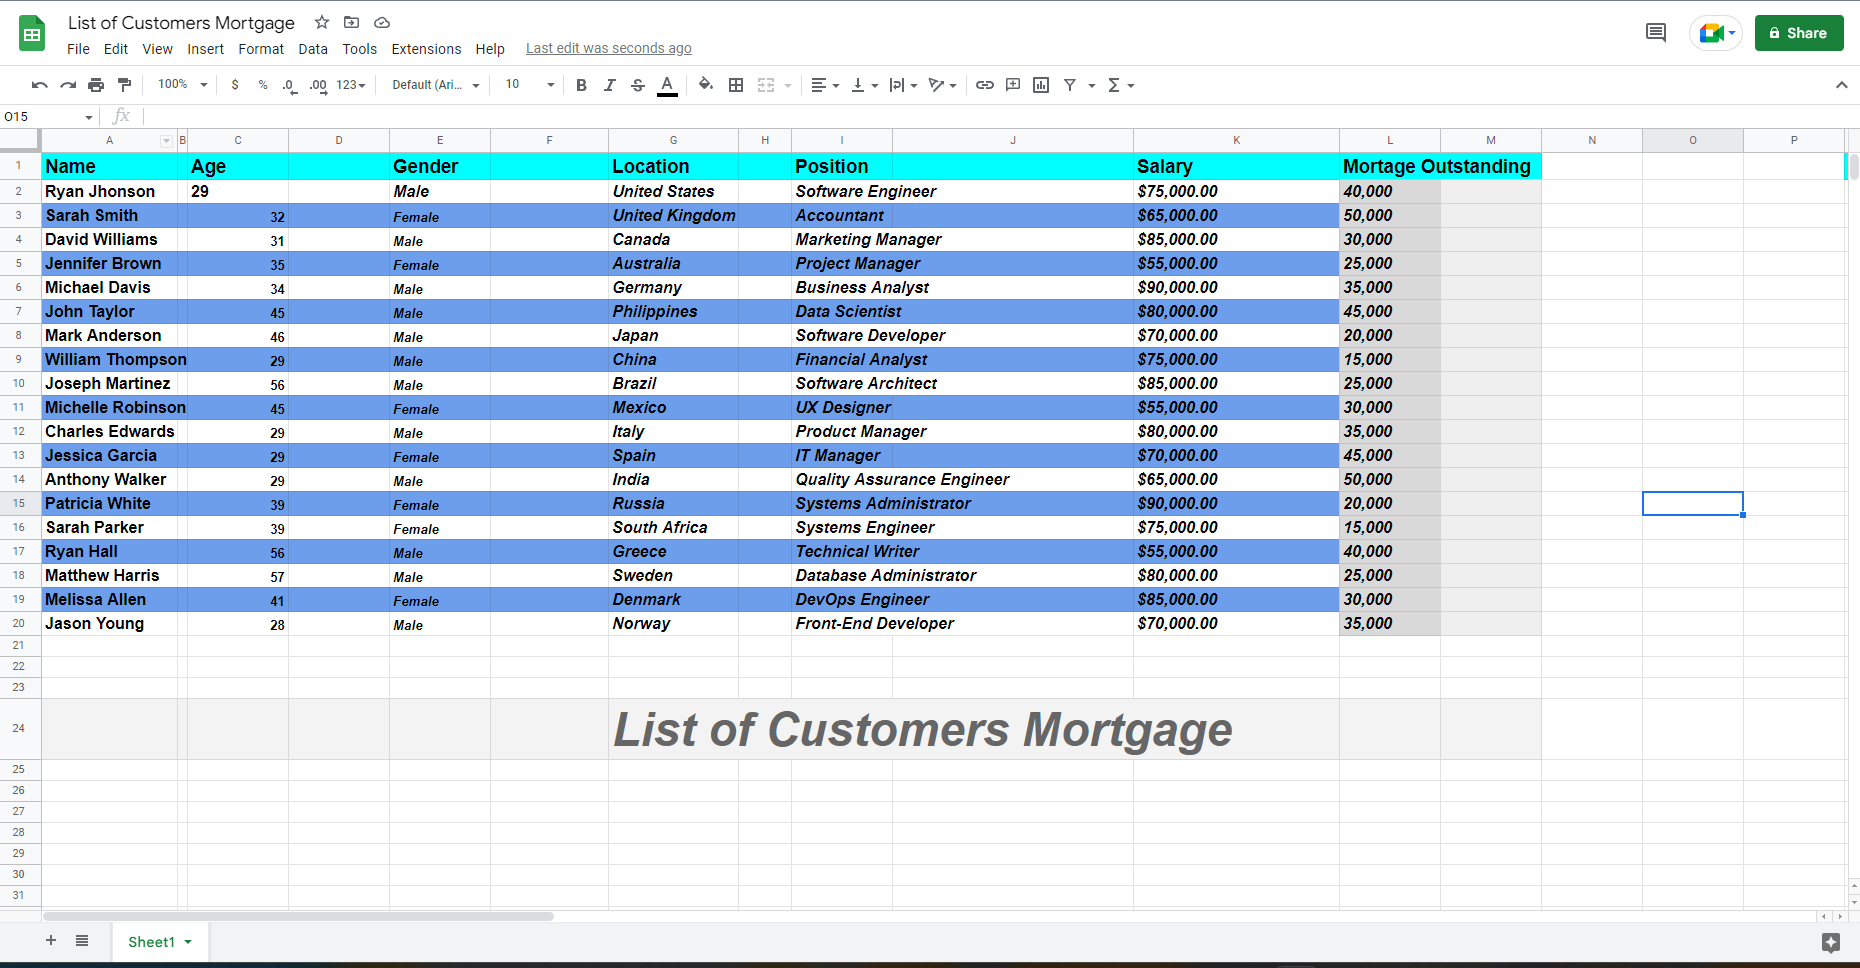1860x968 pixels.
Task: Toggle italic formatting
Action: tap(609, 85)
